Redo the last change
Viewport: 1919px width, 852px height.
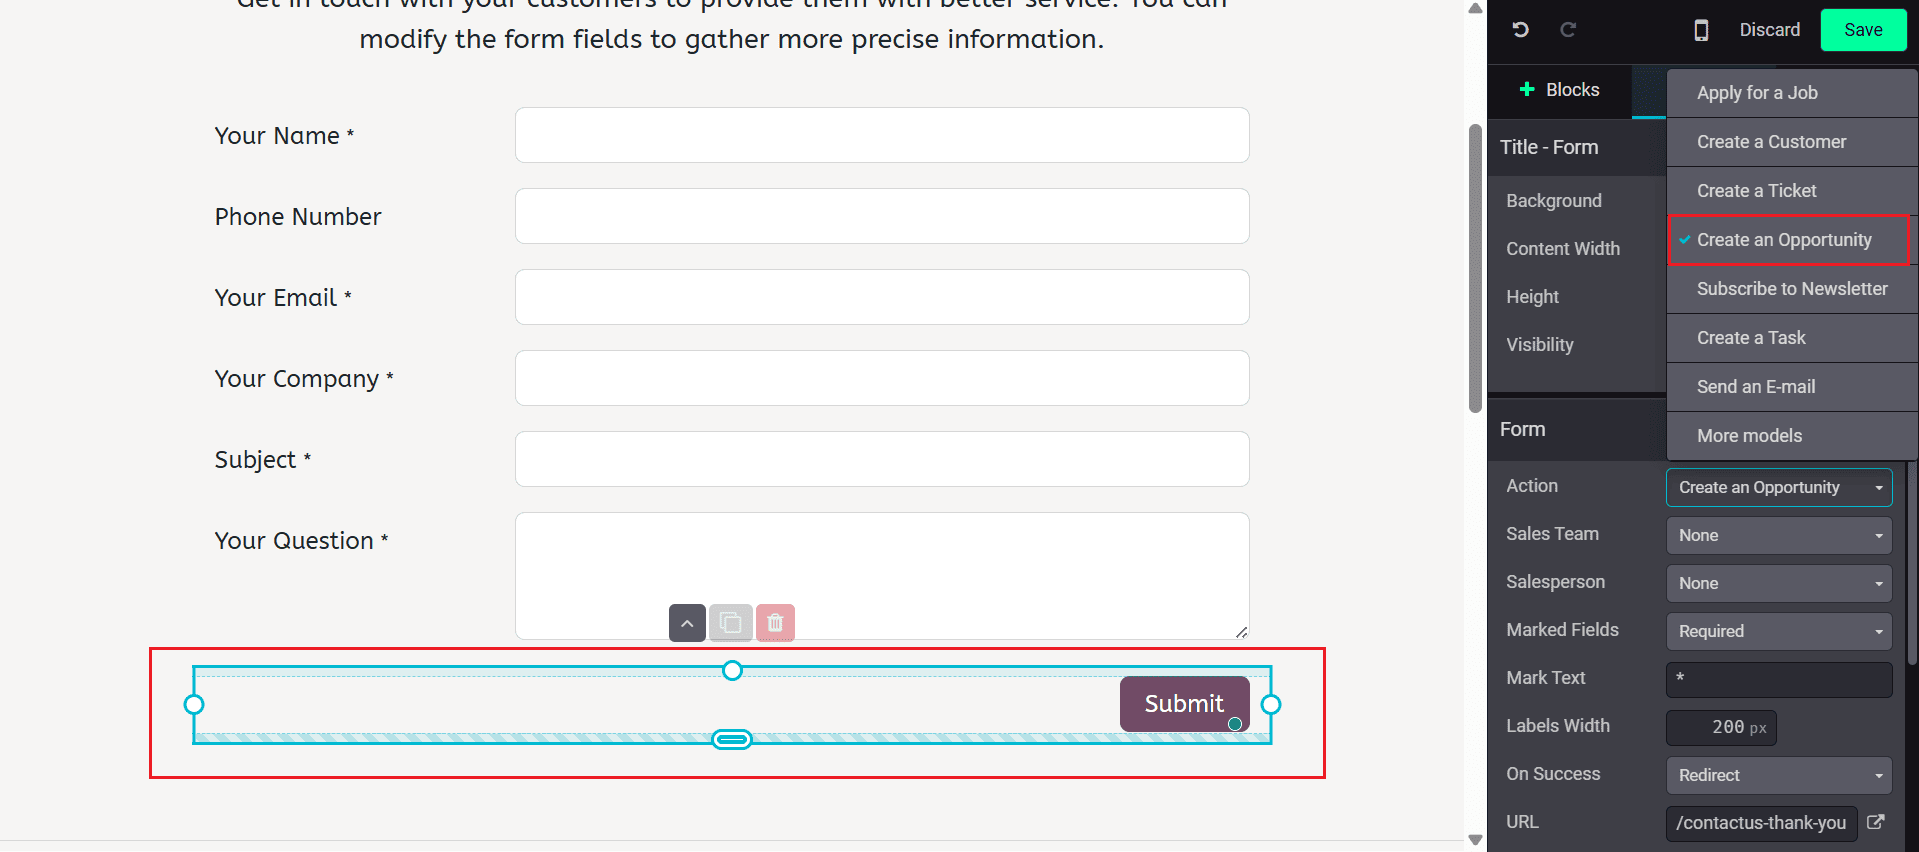1568,30
